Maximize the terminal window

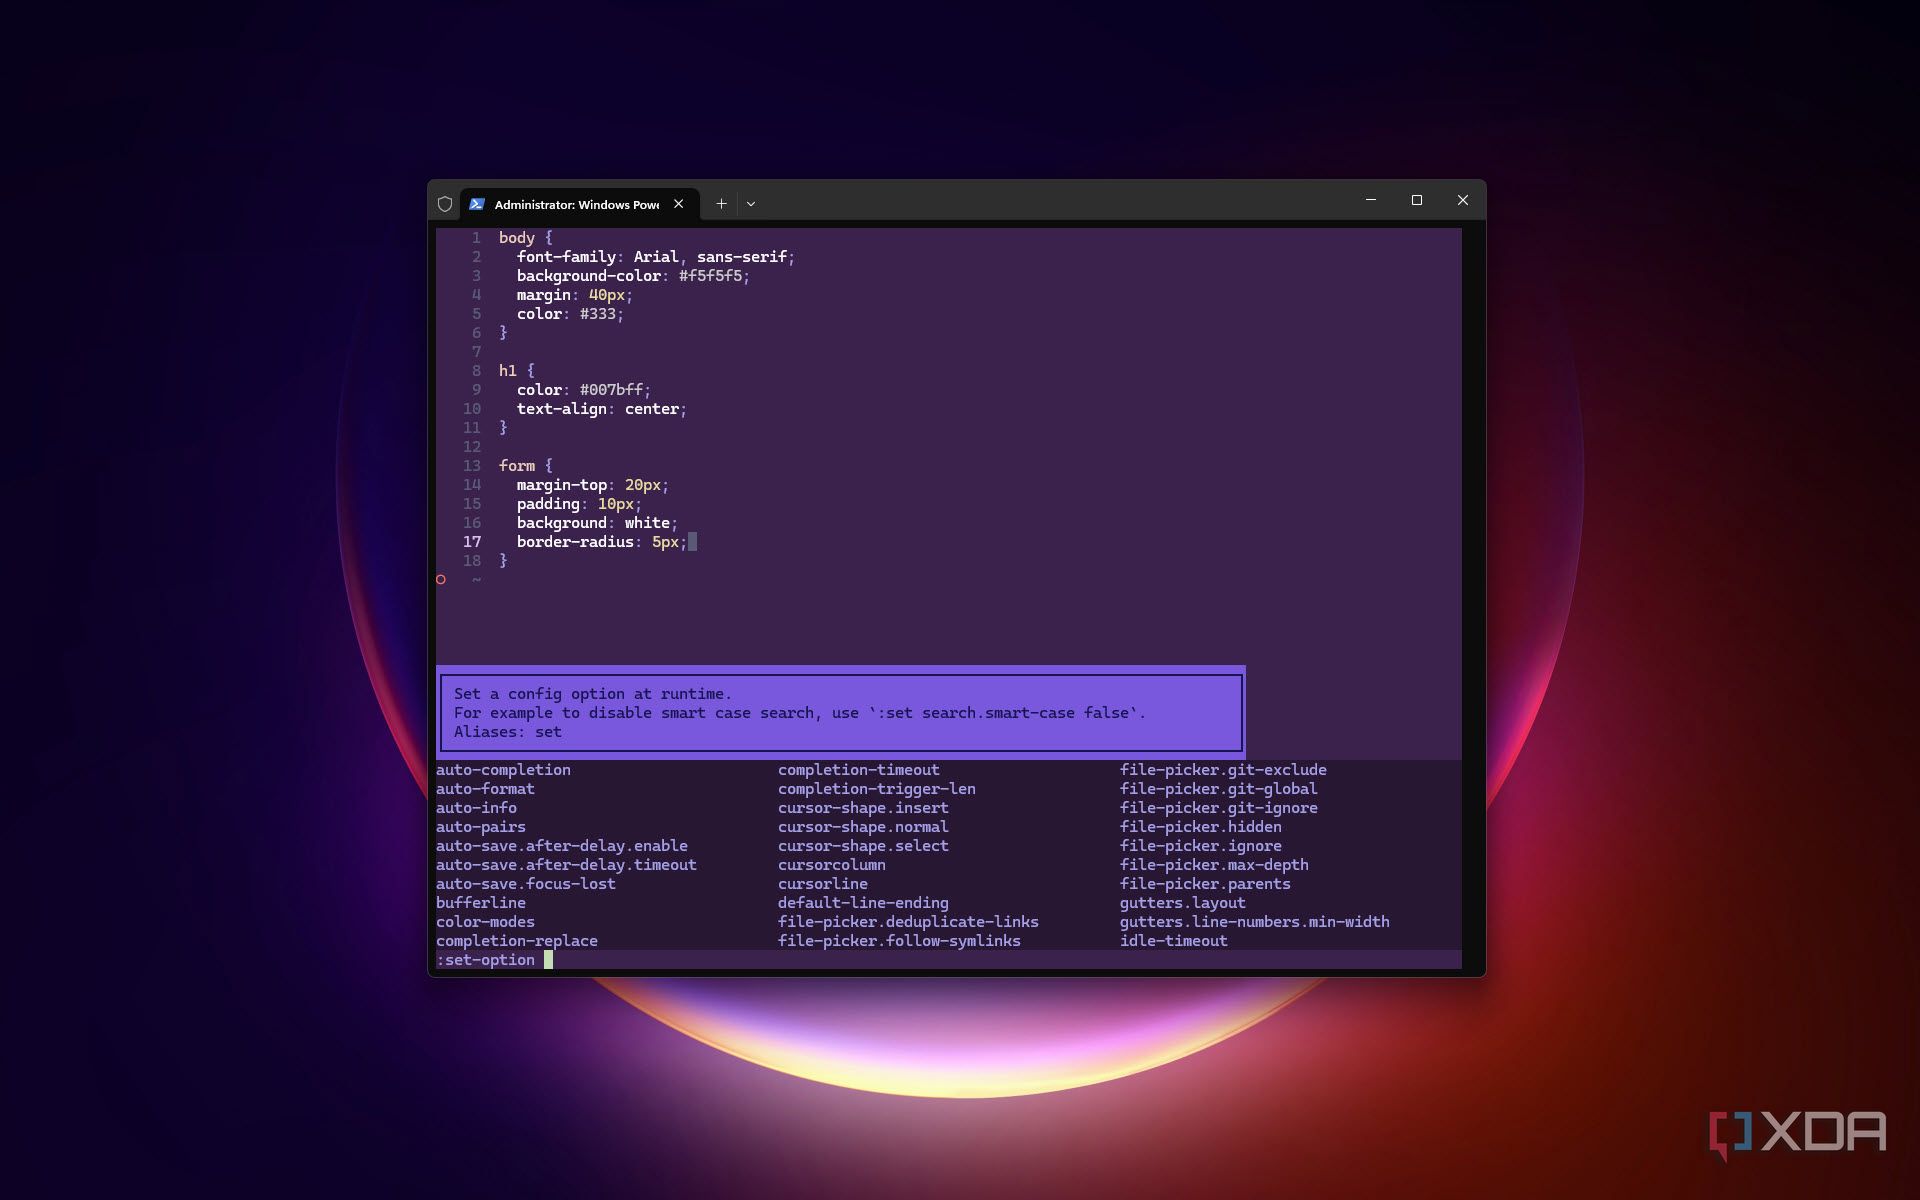coord(1417,201)
